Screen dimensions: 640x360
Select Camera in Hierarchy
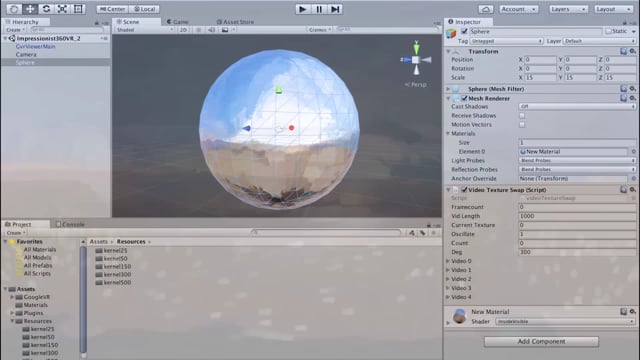tap(26, 54)
